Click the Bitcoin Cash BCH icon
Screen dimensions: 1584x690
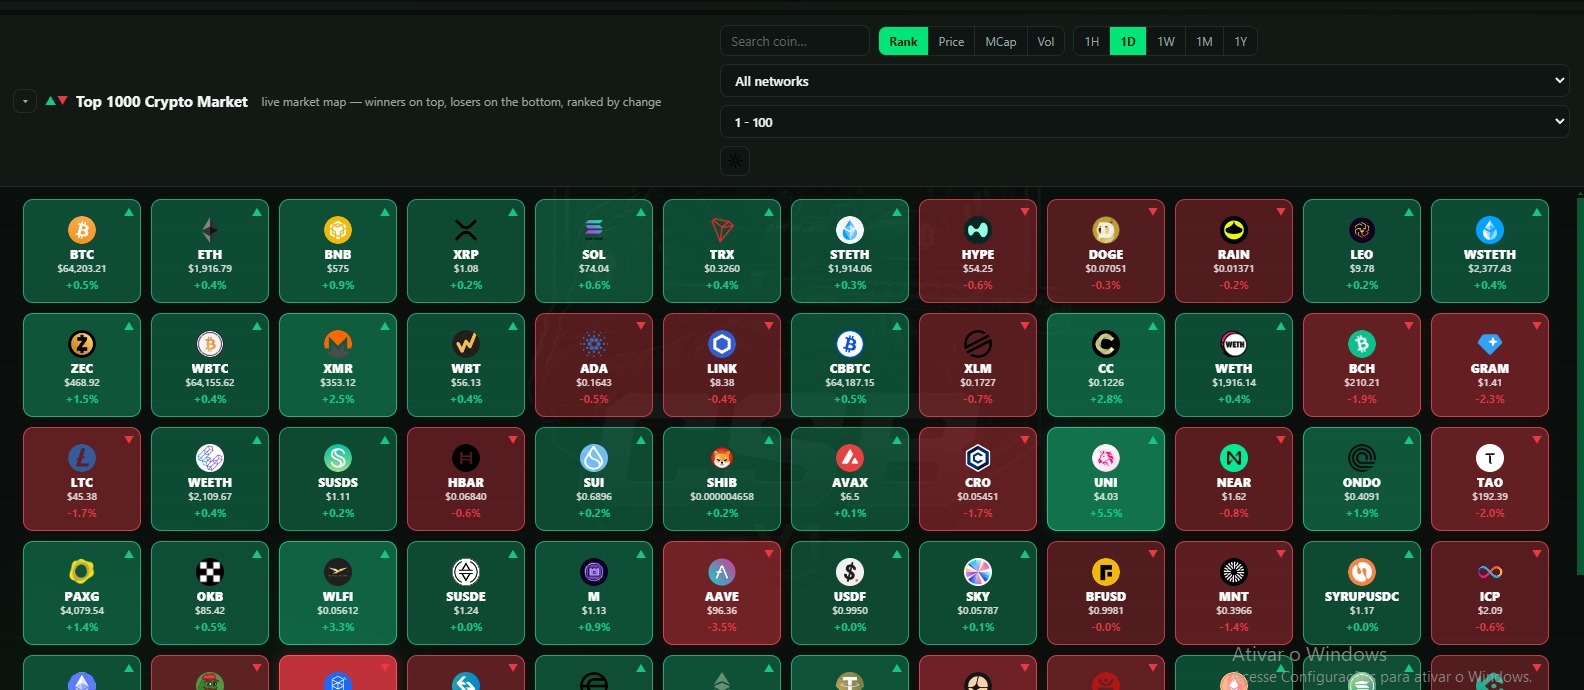point(1362,344)
